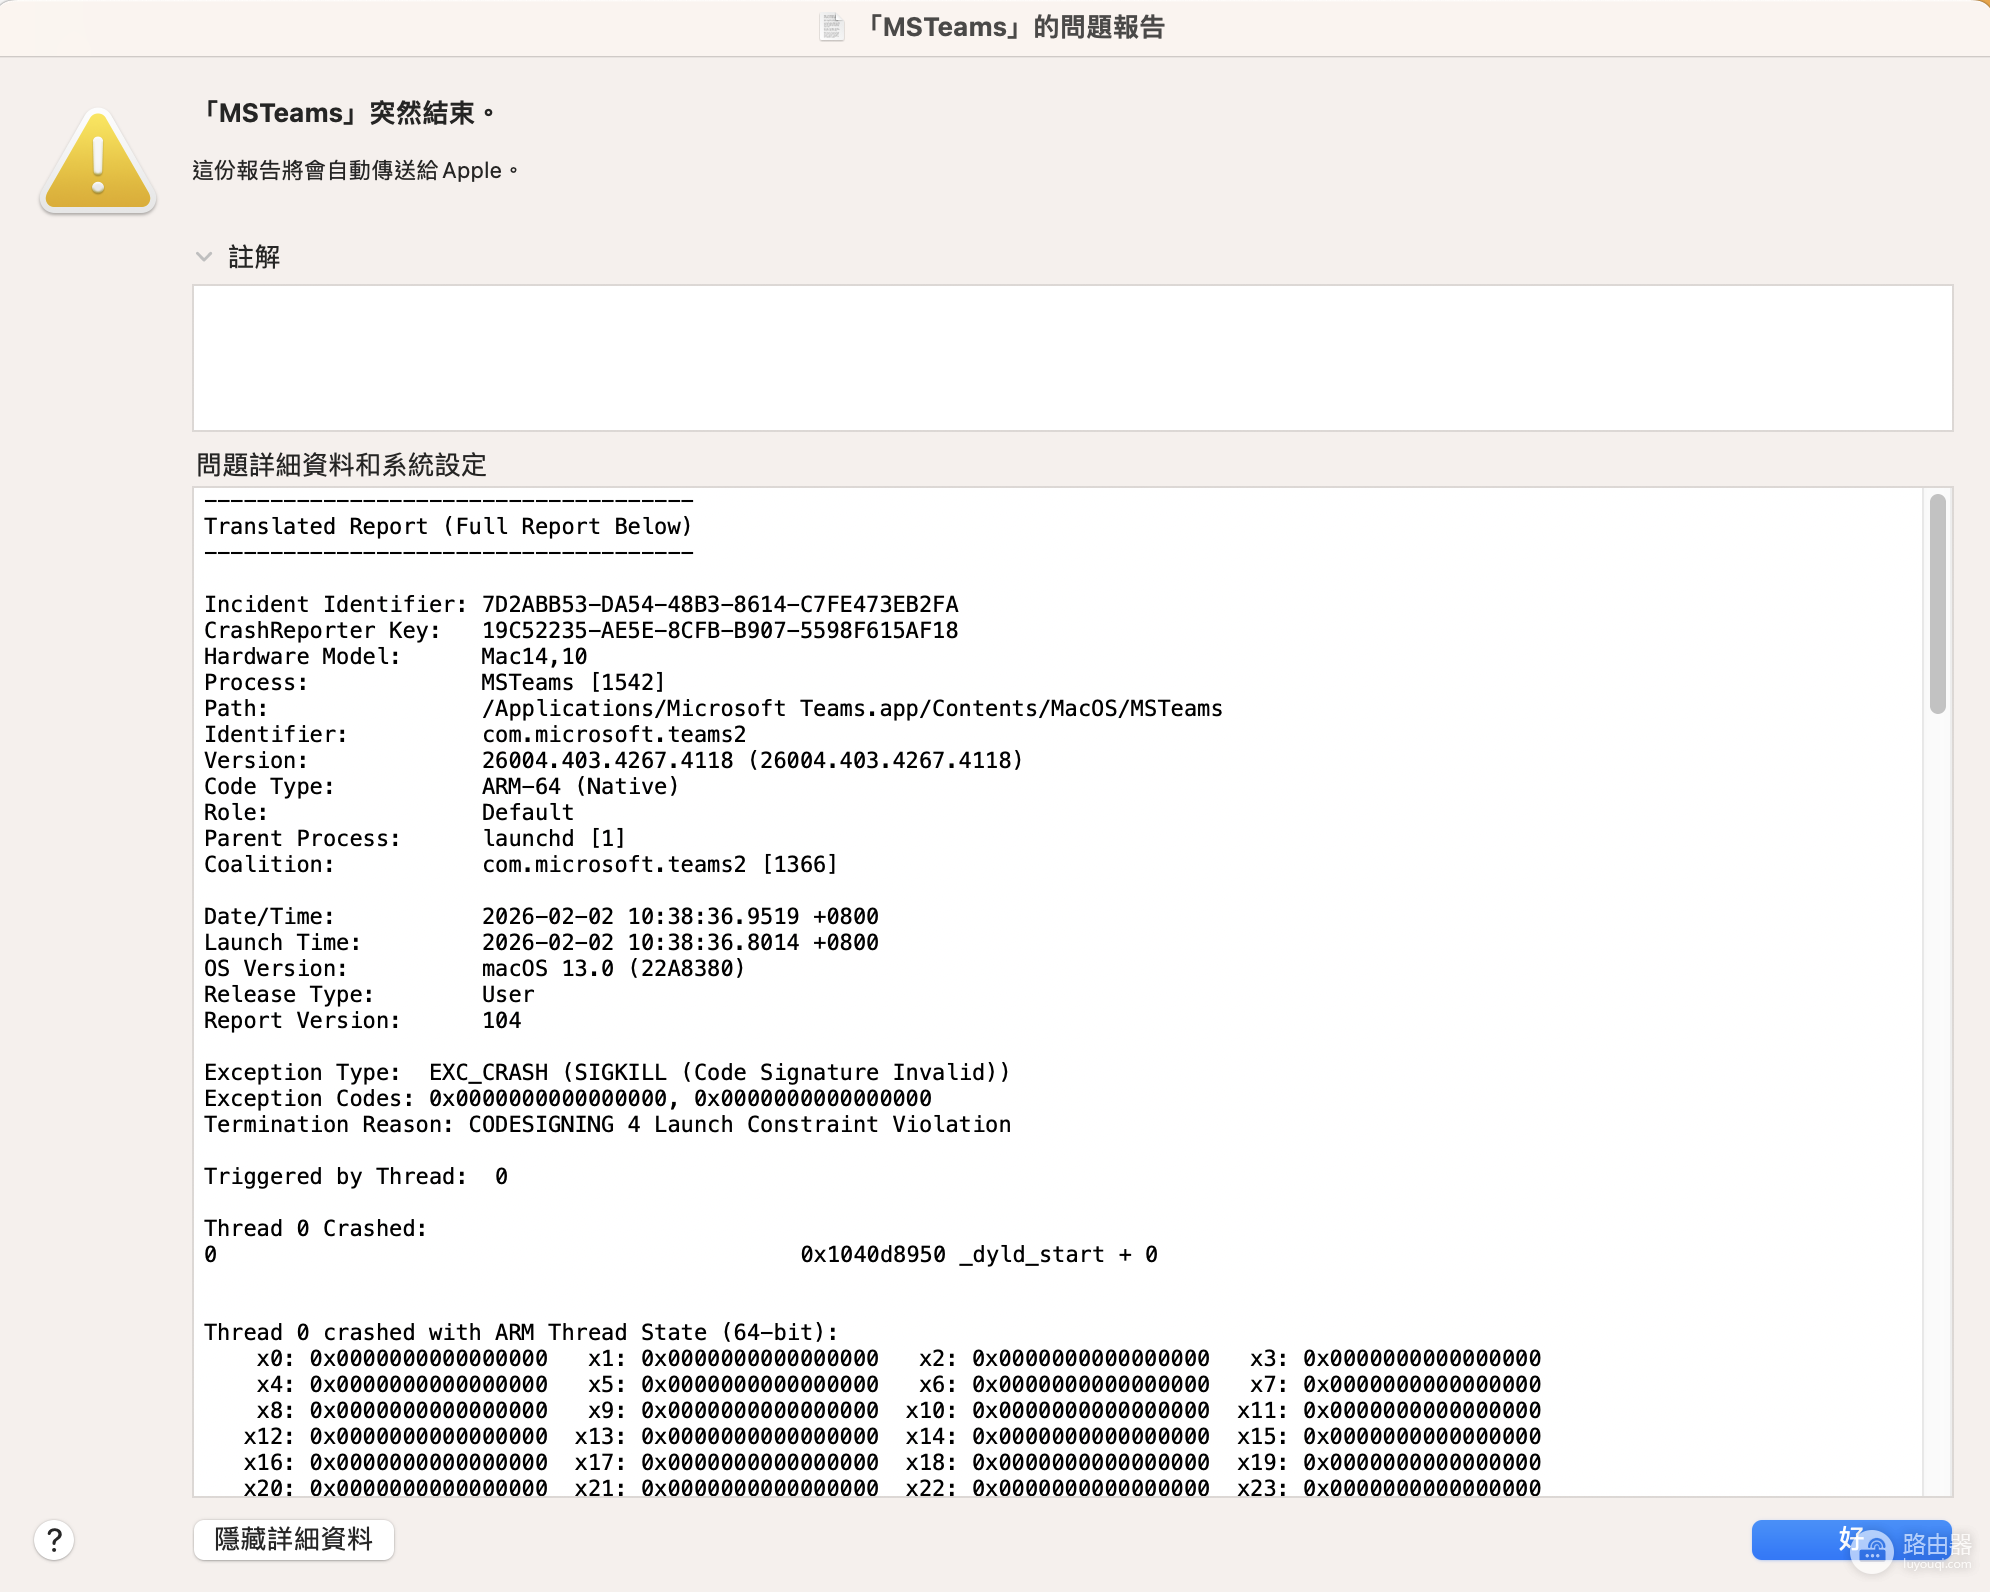Click the Exception Codes line

tap(568, 1098)
